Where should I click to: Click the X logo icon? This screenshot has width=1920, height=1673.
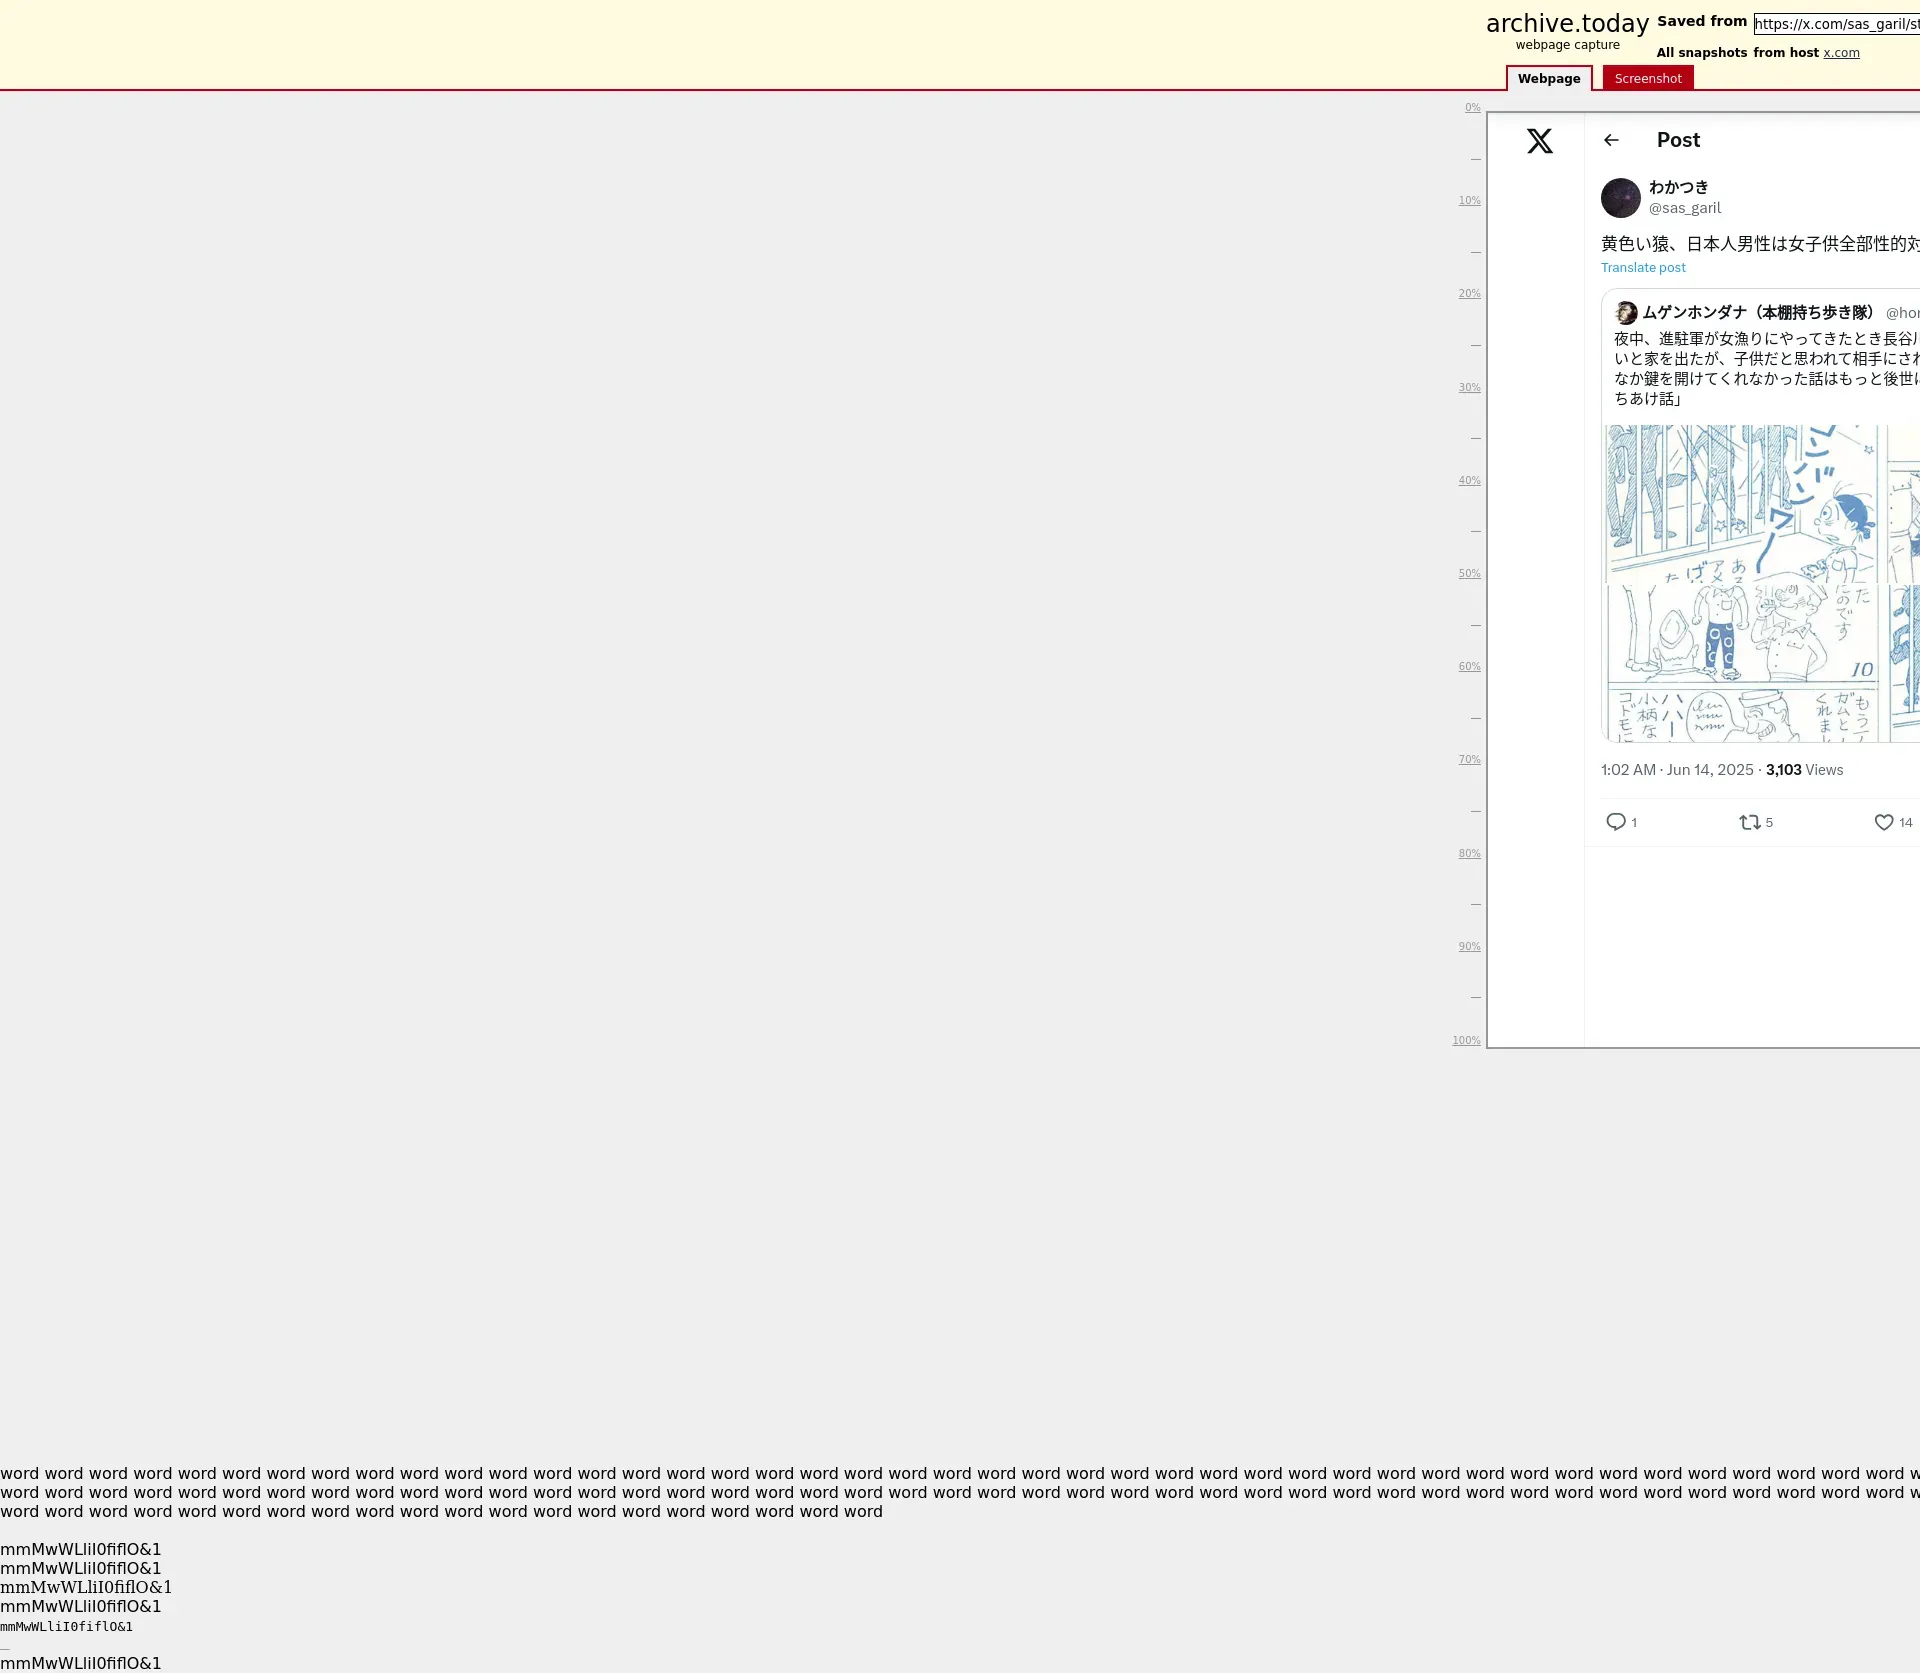pos(1539,141)
